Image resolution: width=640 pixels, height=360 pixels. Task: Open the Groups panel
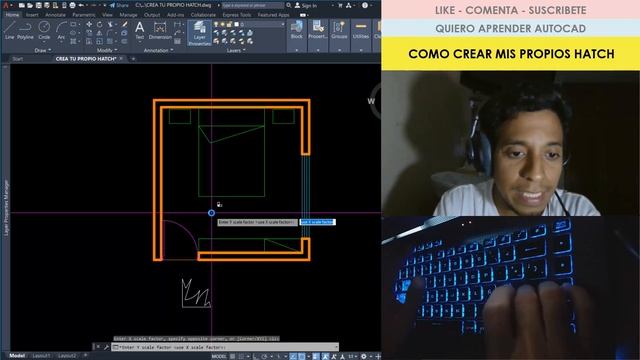[339, 30]
